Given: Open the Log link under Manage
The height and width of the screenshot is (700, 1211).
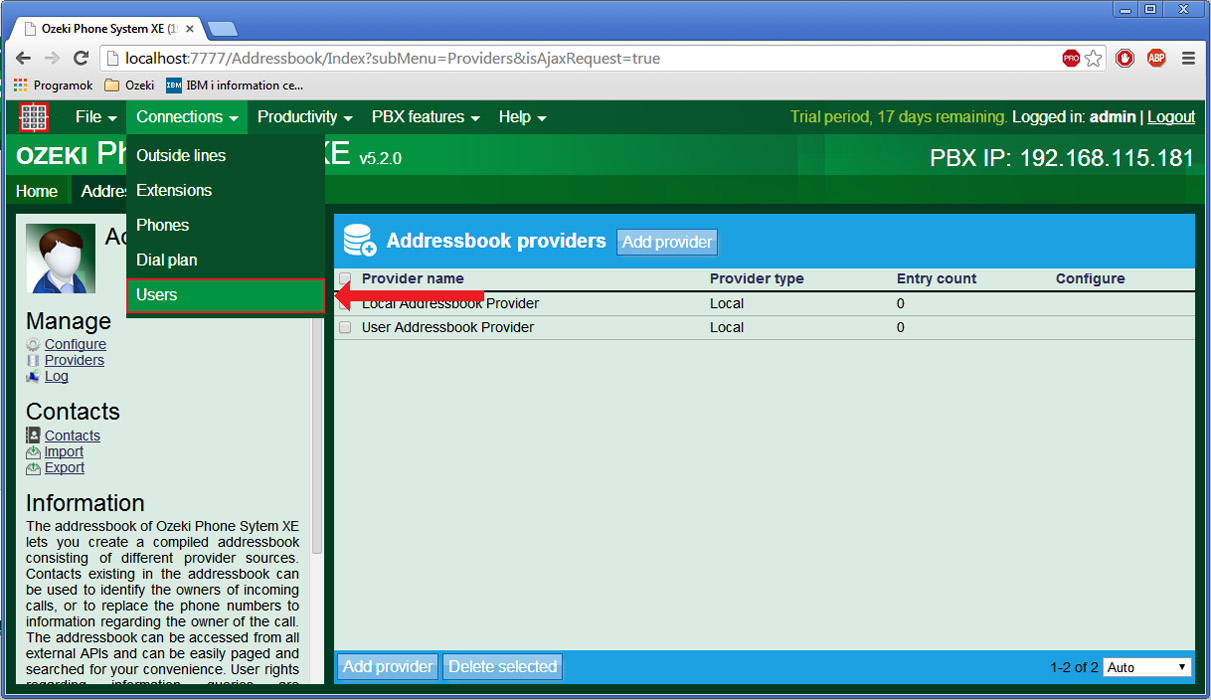Looking at the screenshot, I should 56,377.
